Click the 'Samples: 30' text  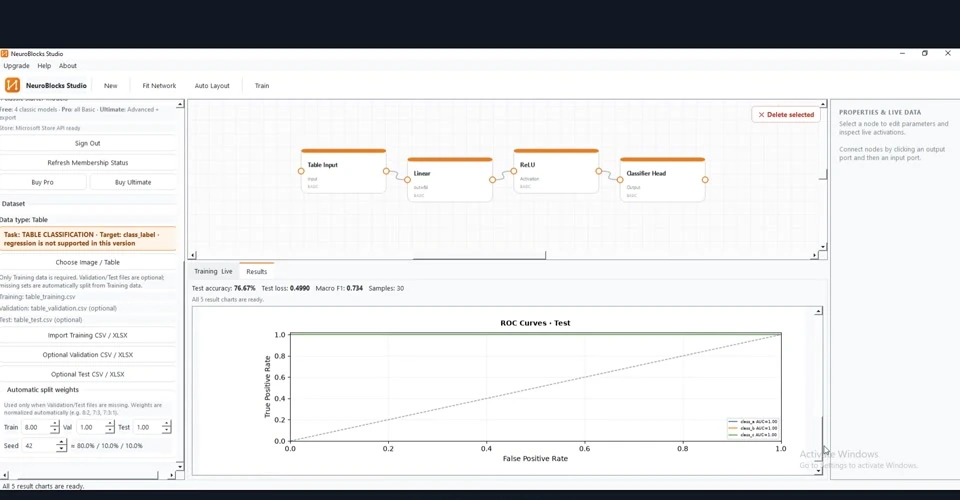coord(386,288)
